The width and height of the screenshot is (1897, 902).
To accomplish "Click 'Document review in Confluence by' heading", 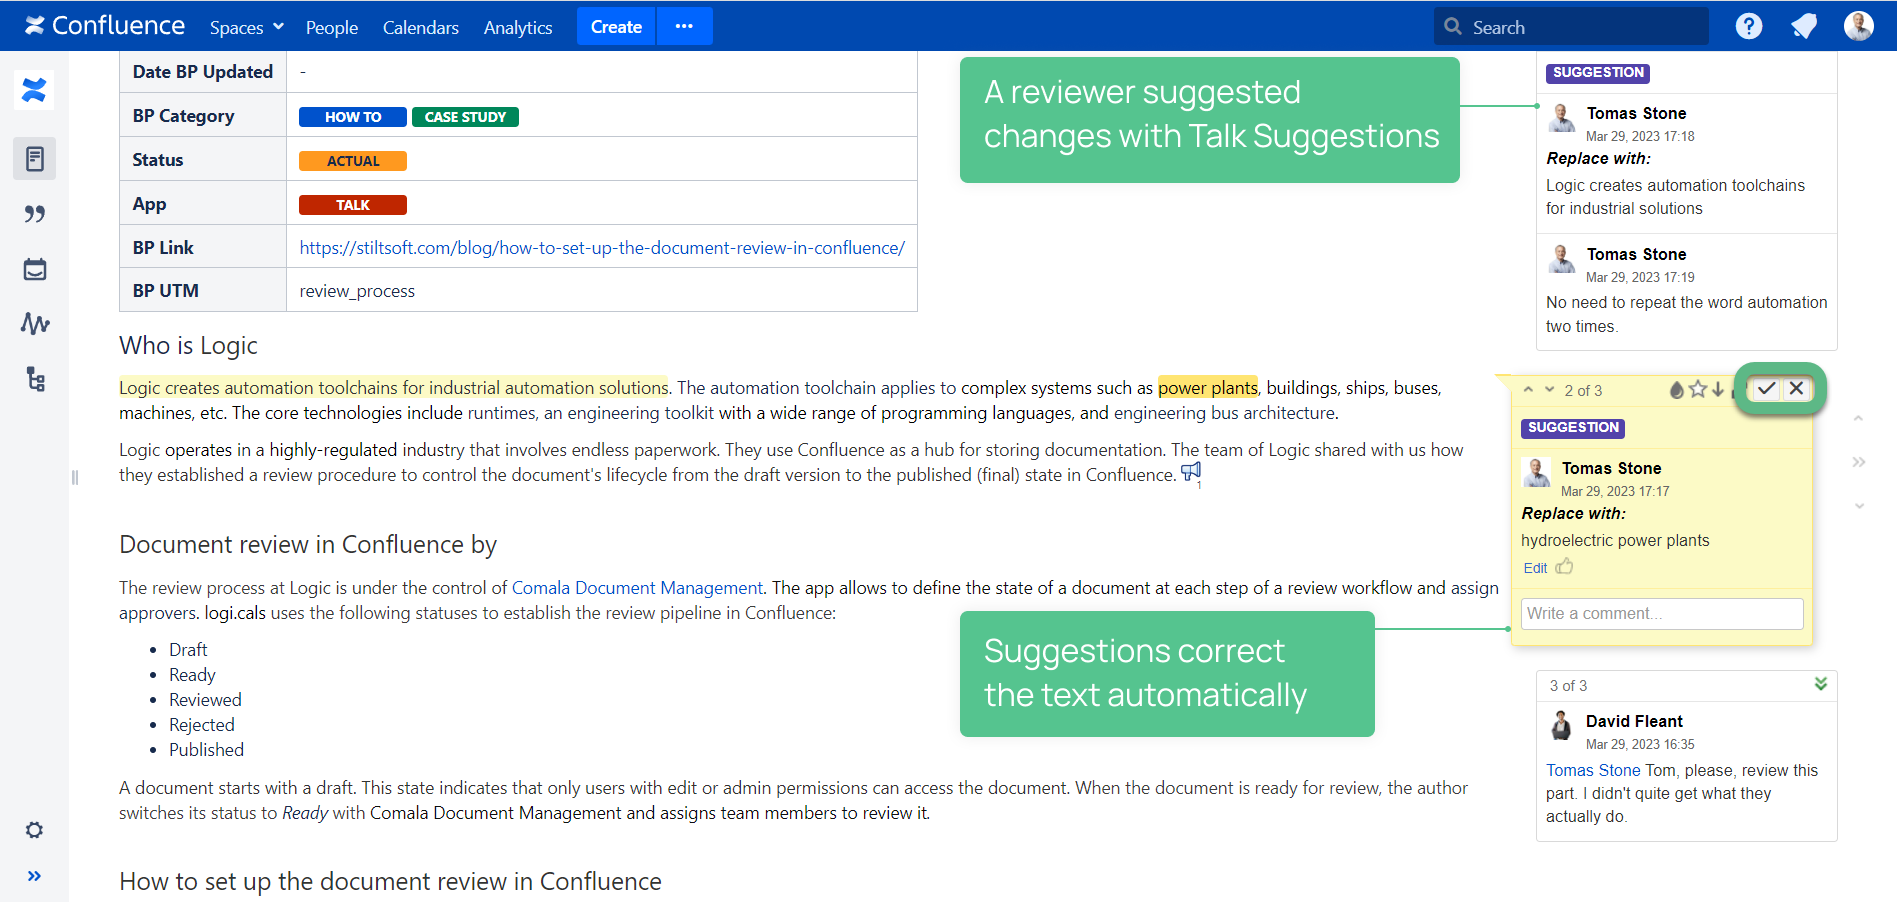I will pyautogui.click(x=308, y=545).
